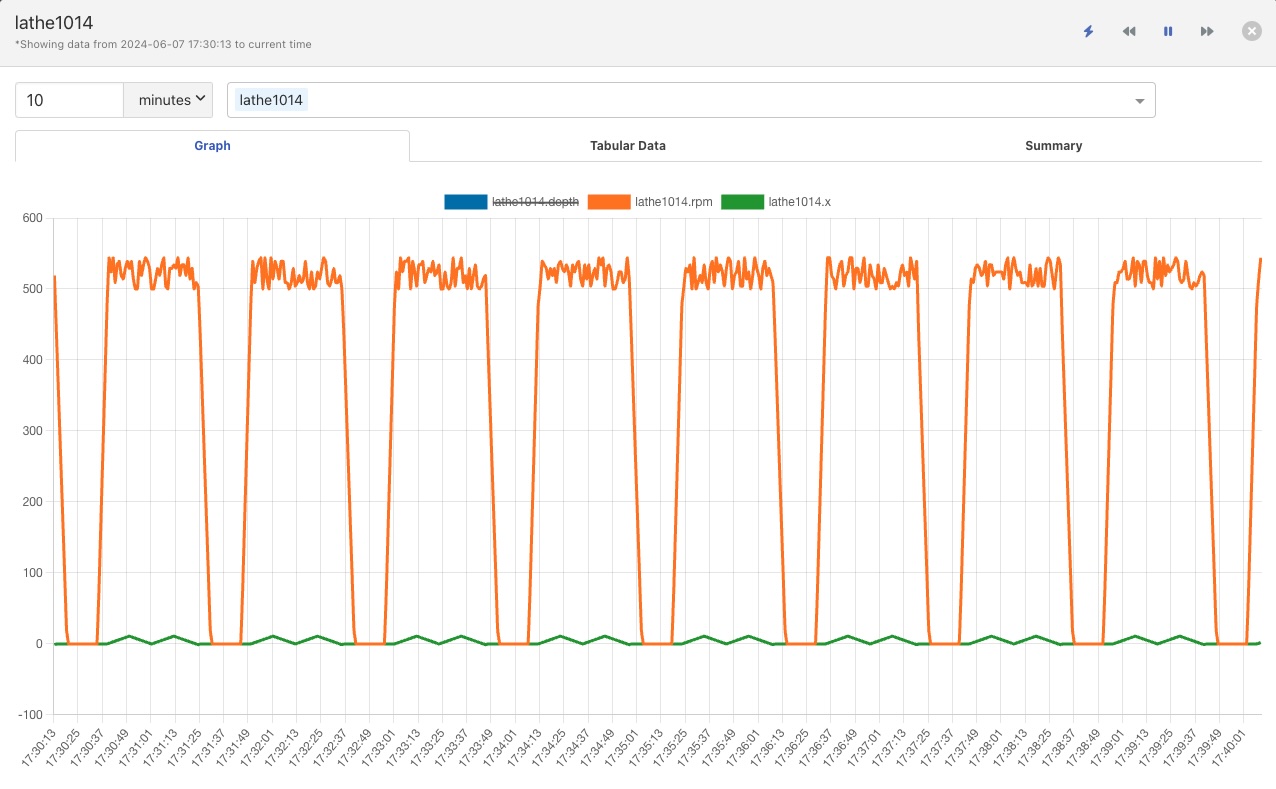
Task: Click the lightning bolt live-data icon
Action: [1088, 32]
